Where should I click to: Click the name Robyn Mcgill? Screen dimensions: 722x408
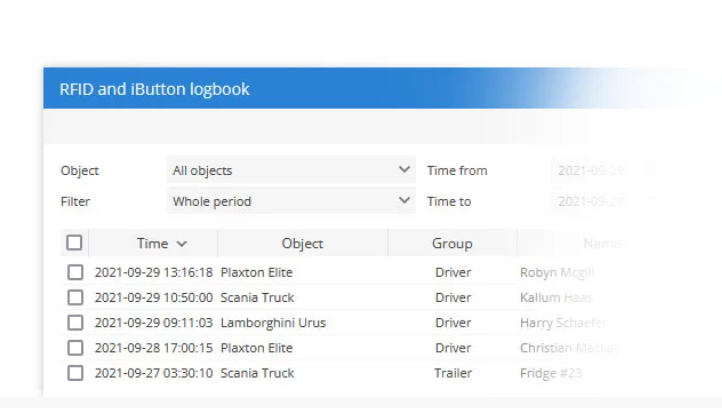pos(557,273)
